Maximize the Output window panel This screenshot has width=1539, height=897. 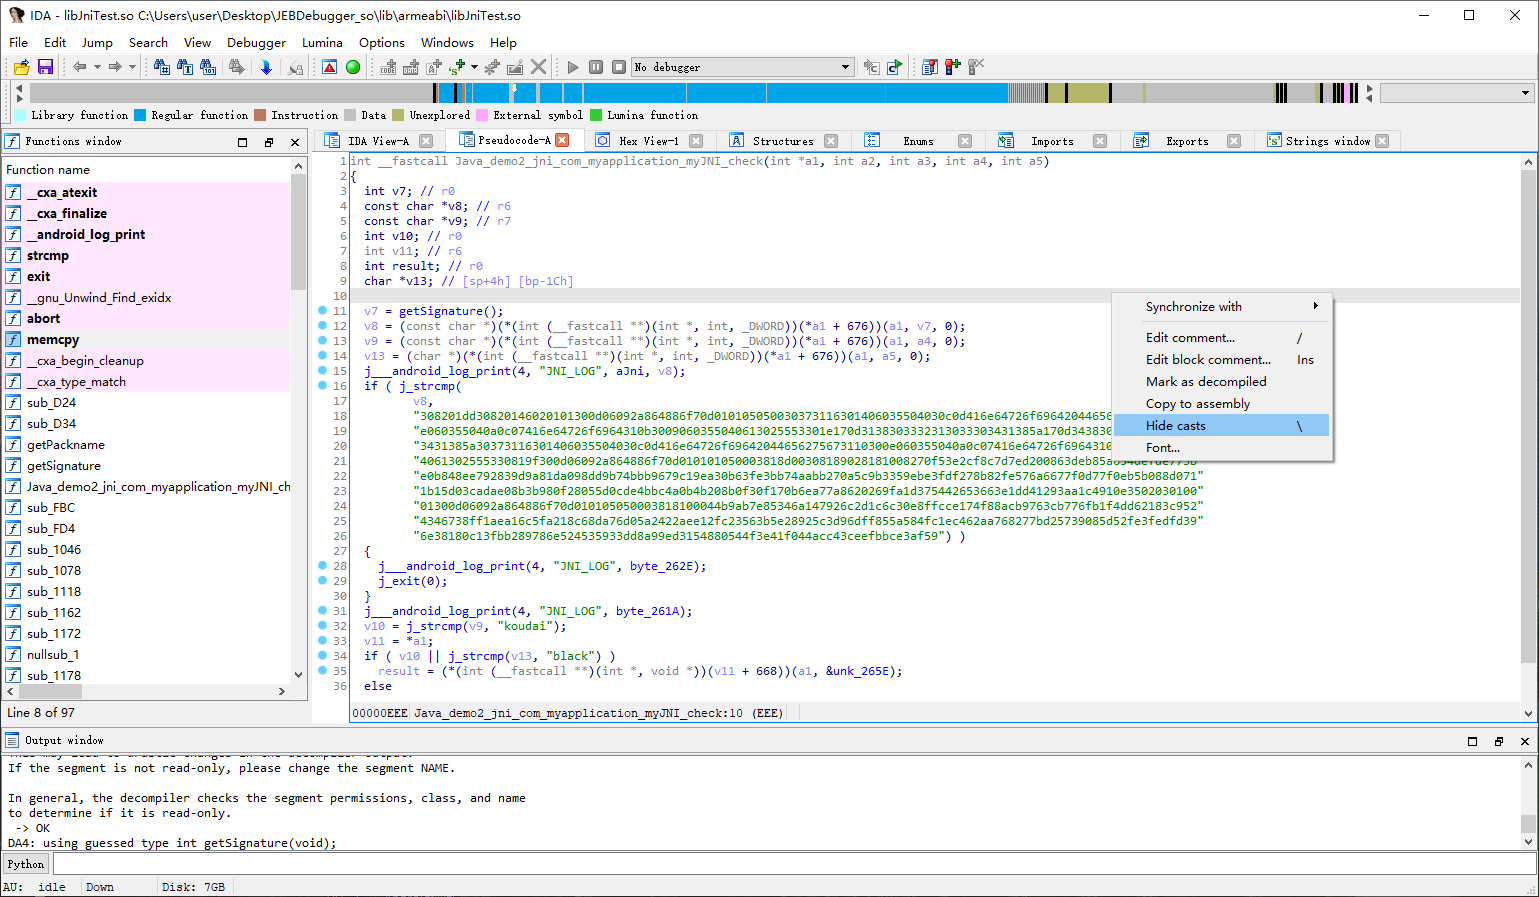1472,741
